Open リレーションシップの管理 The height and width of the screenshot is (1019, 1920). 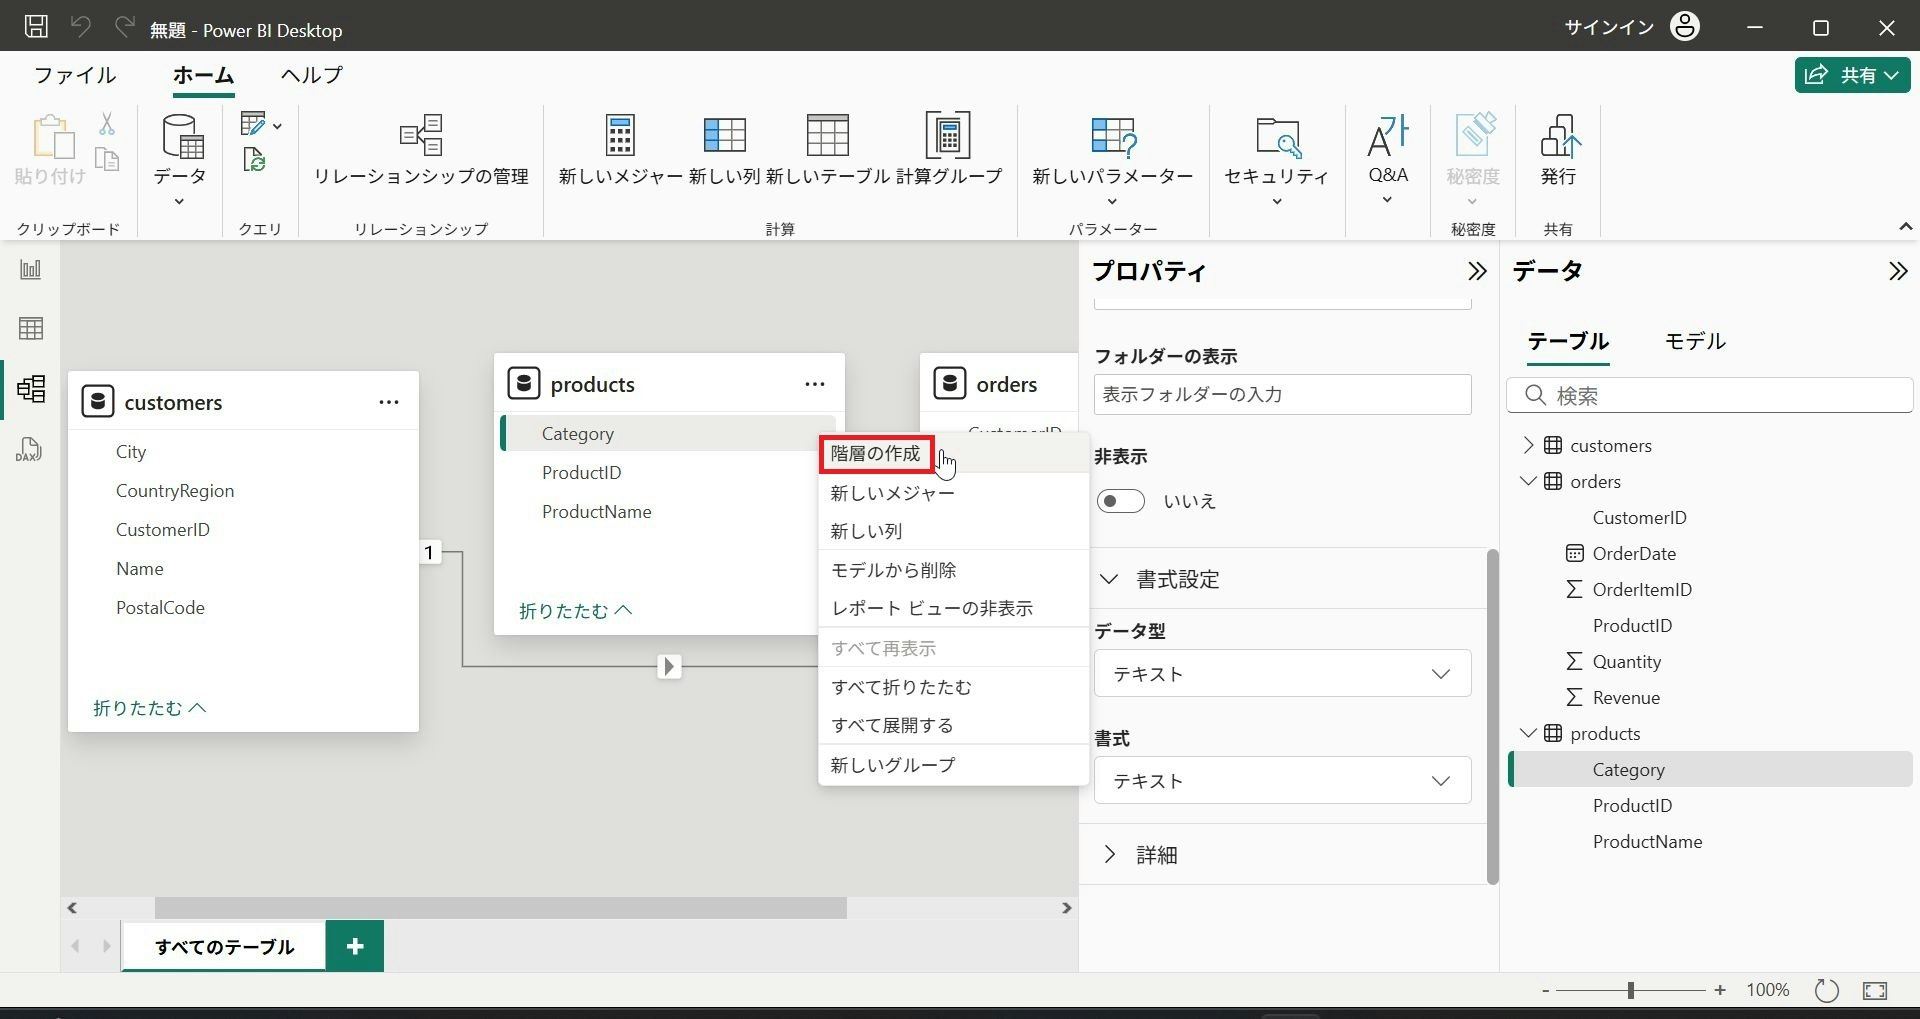click(421, 150)
